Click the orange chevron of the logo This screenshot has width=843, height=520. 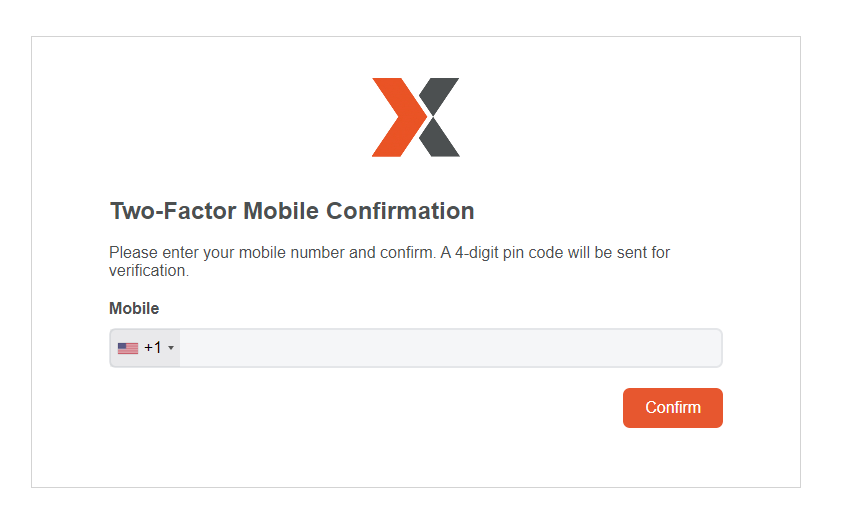[393, 118]
